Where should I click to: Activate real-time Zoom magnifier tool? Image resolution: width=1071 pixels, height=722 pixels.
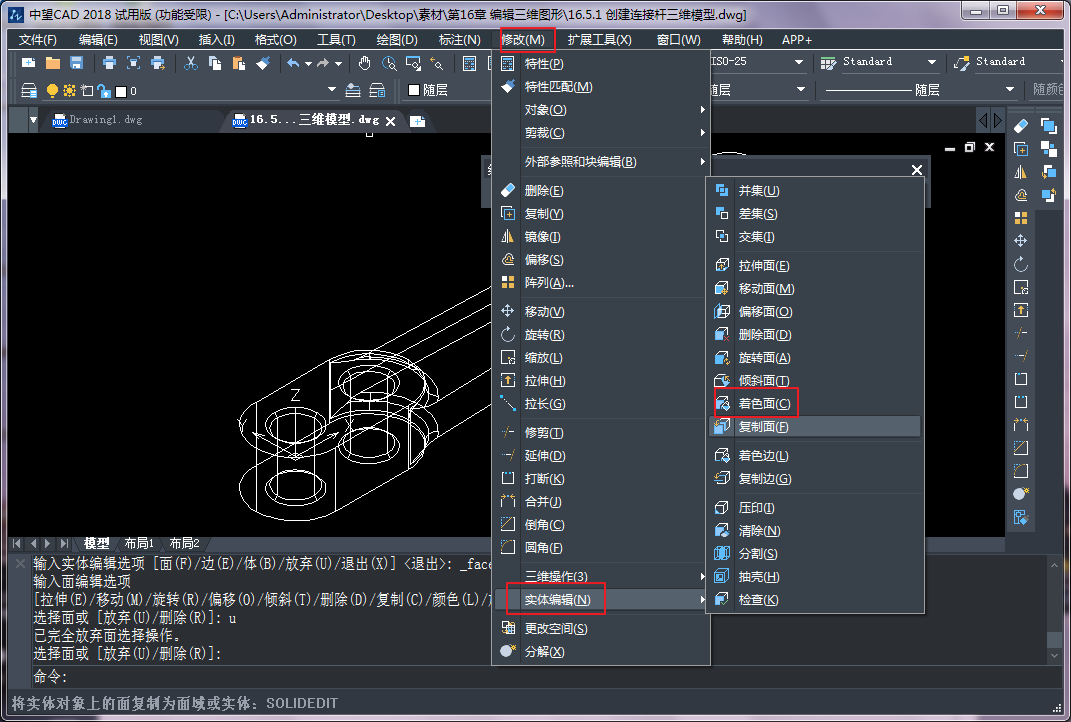point(387,63)
